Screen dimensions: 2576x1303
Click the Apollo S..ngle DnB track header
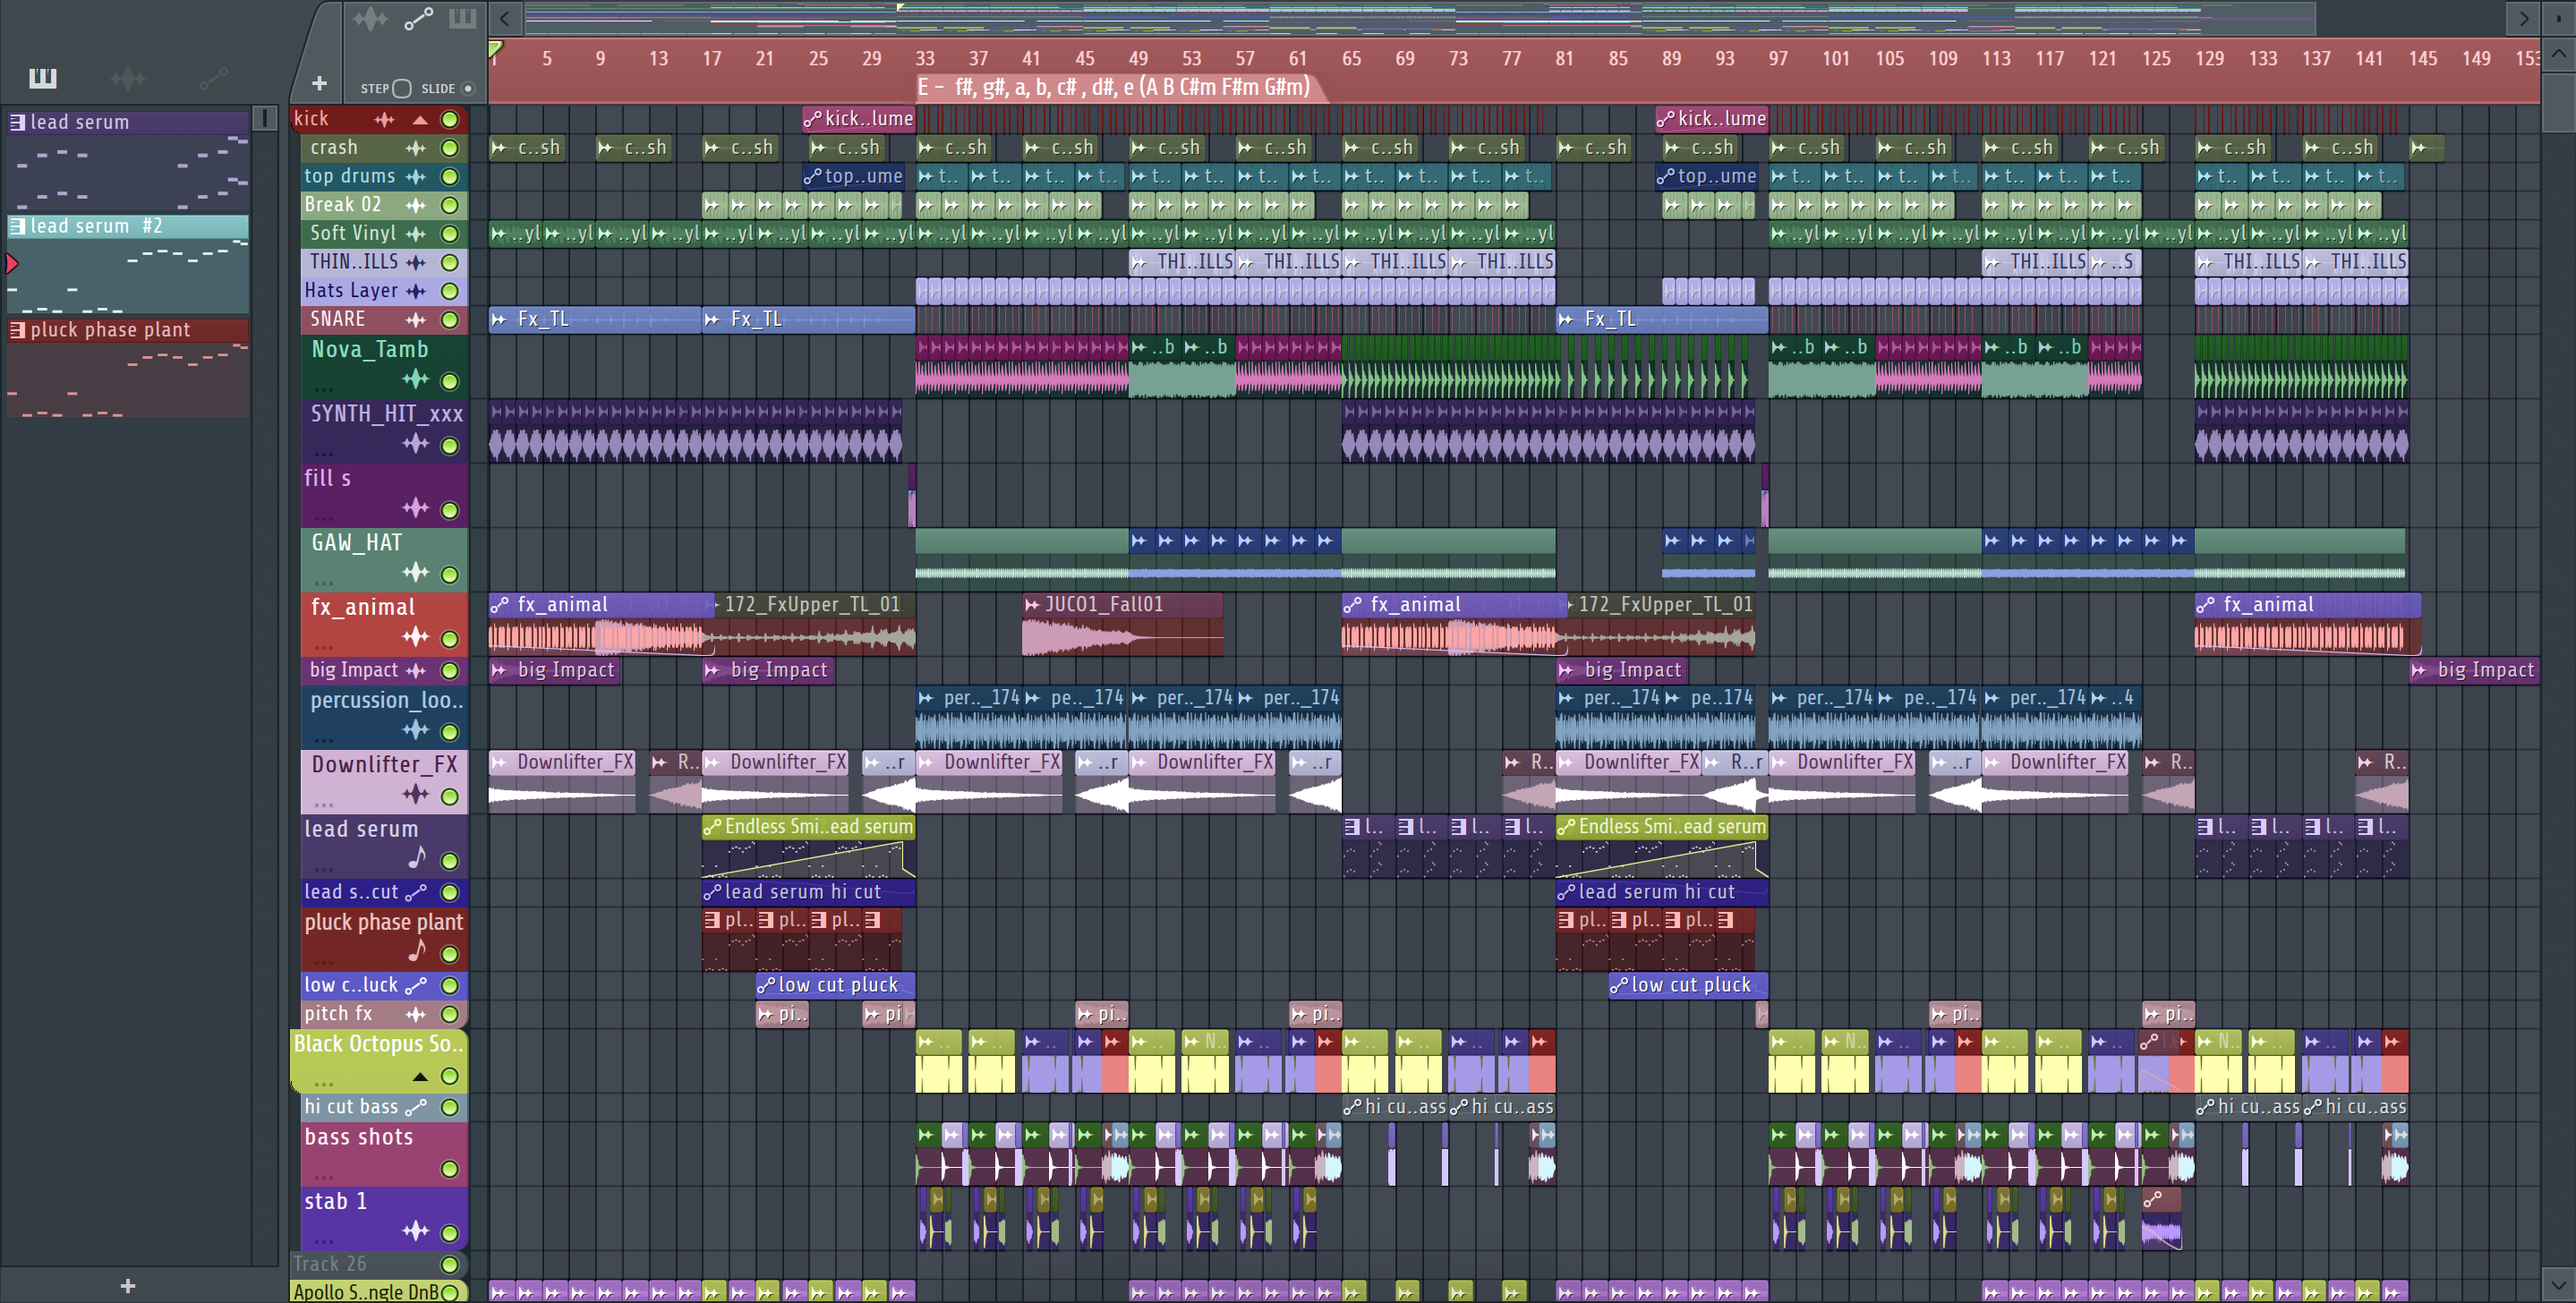[379, 1291]
